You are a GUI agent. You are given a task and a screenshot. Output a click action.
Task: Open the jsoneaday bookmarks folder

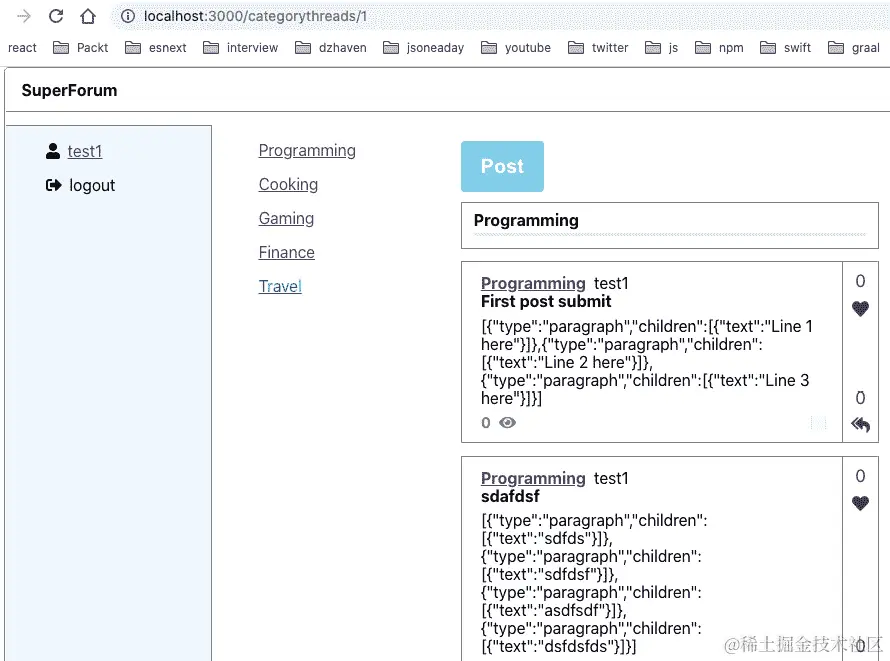[x=423, y=48]
